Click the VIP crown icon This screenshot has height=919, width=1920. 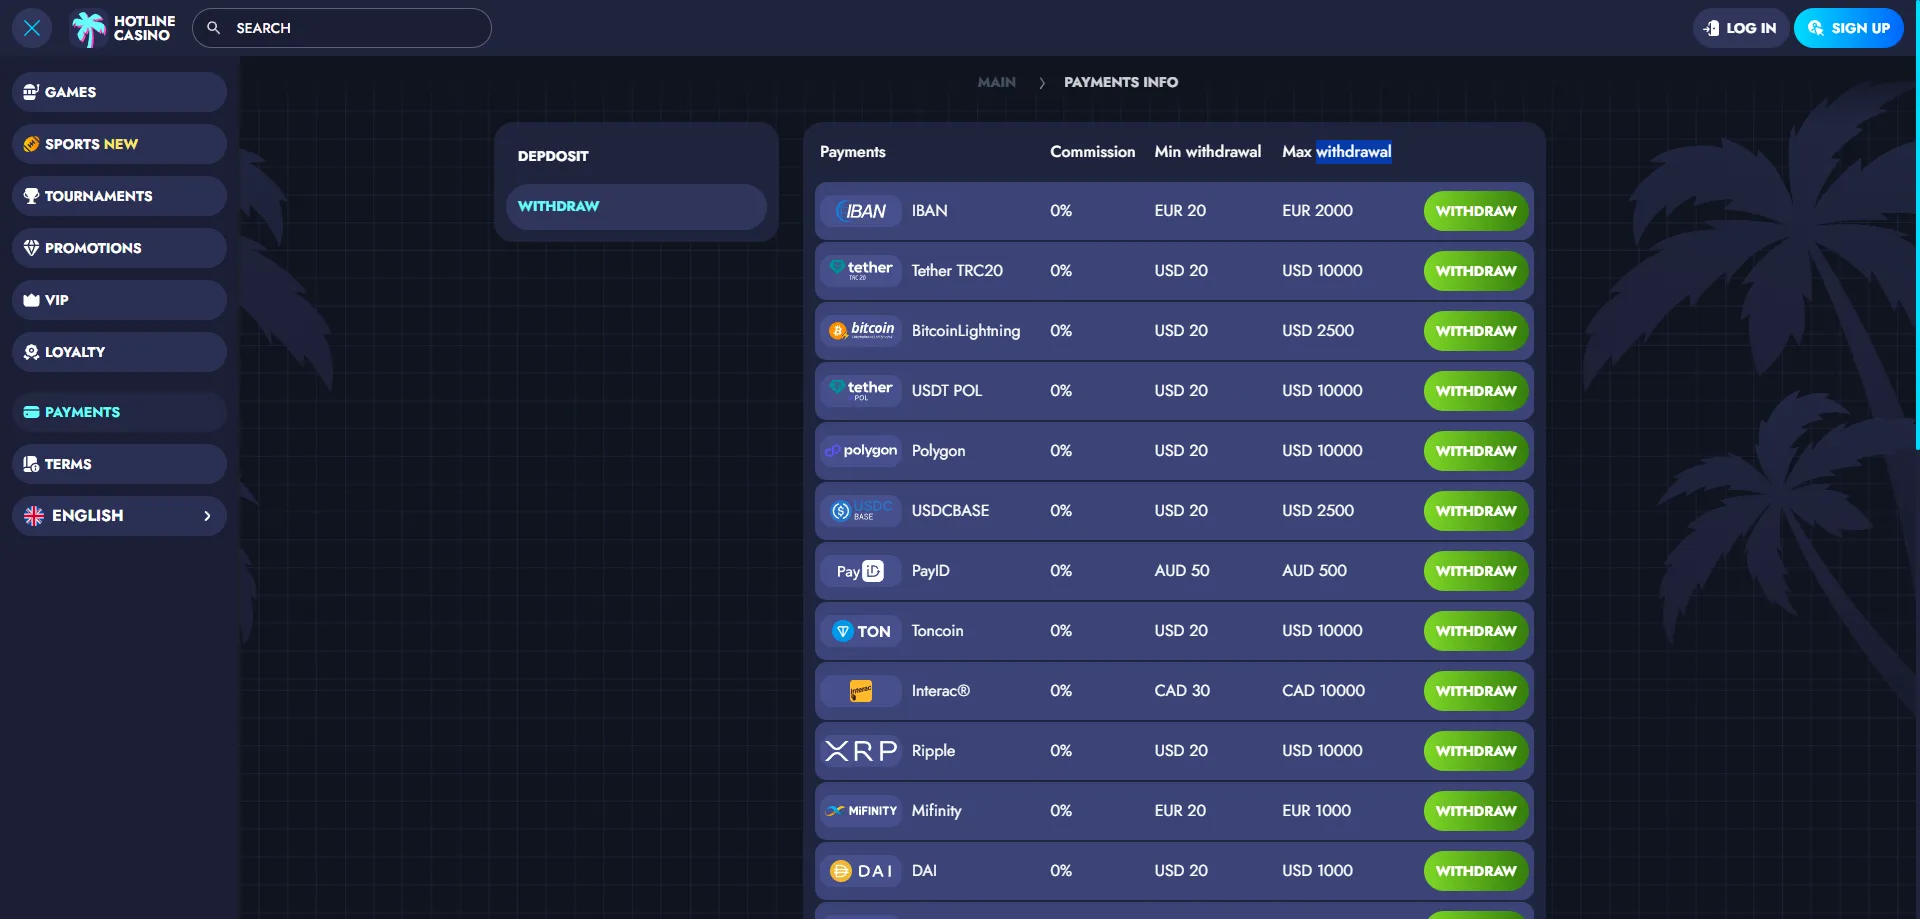pos(31,300)
